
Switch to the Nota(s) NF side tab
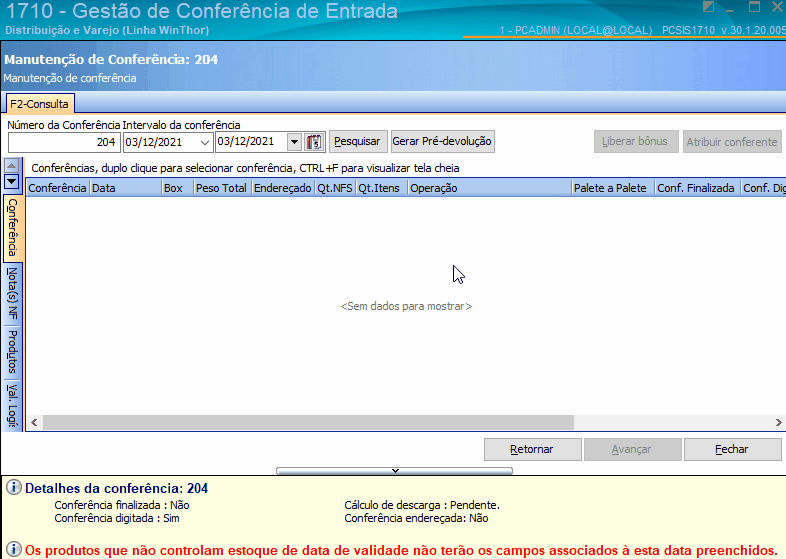(13, 294)
